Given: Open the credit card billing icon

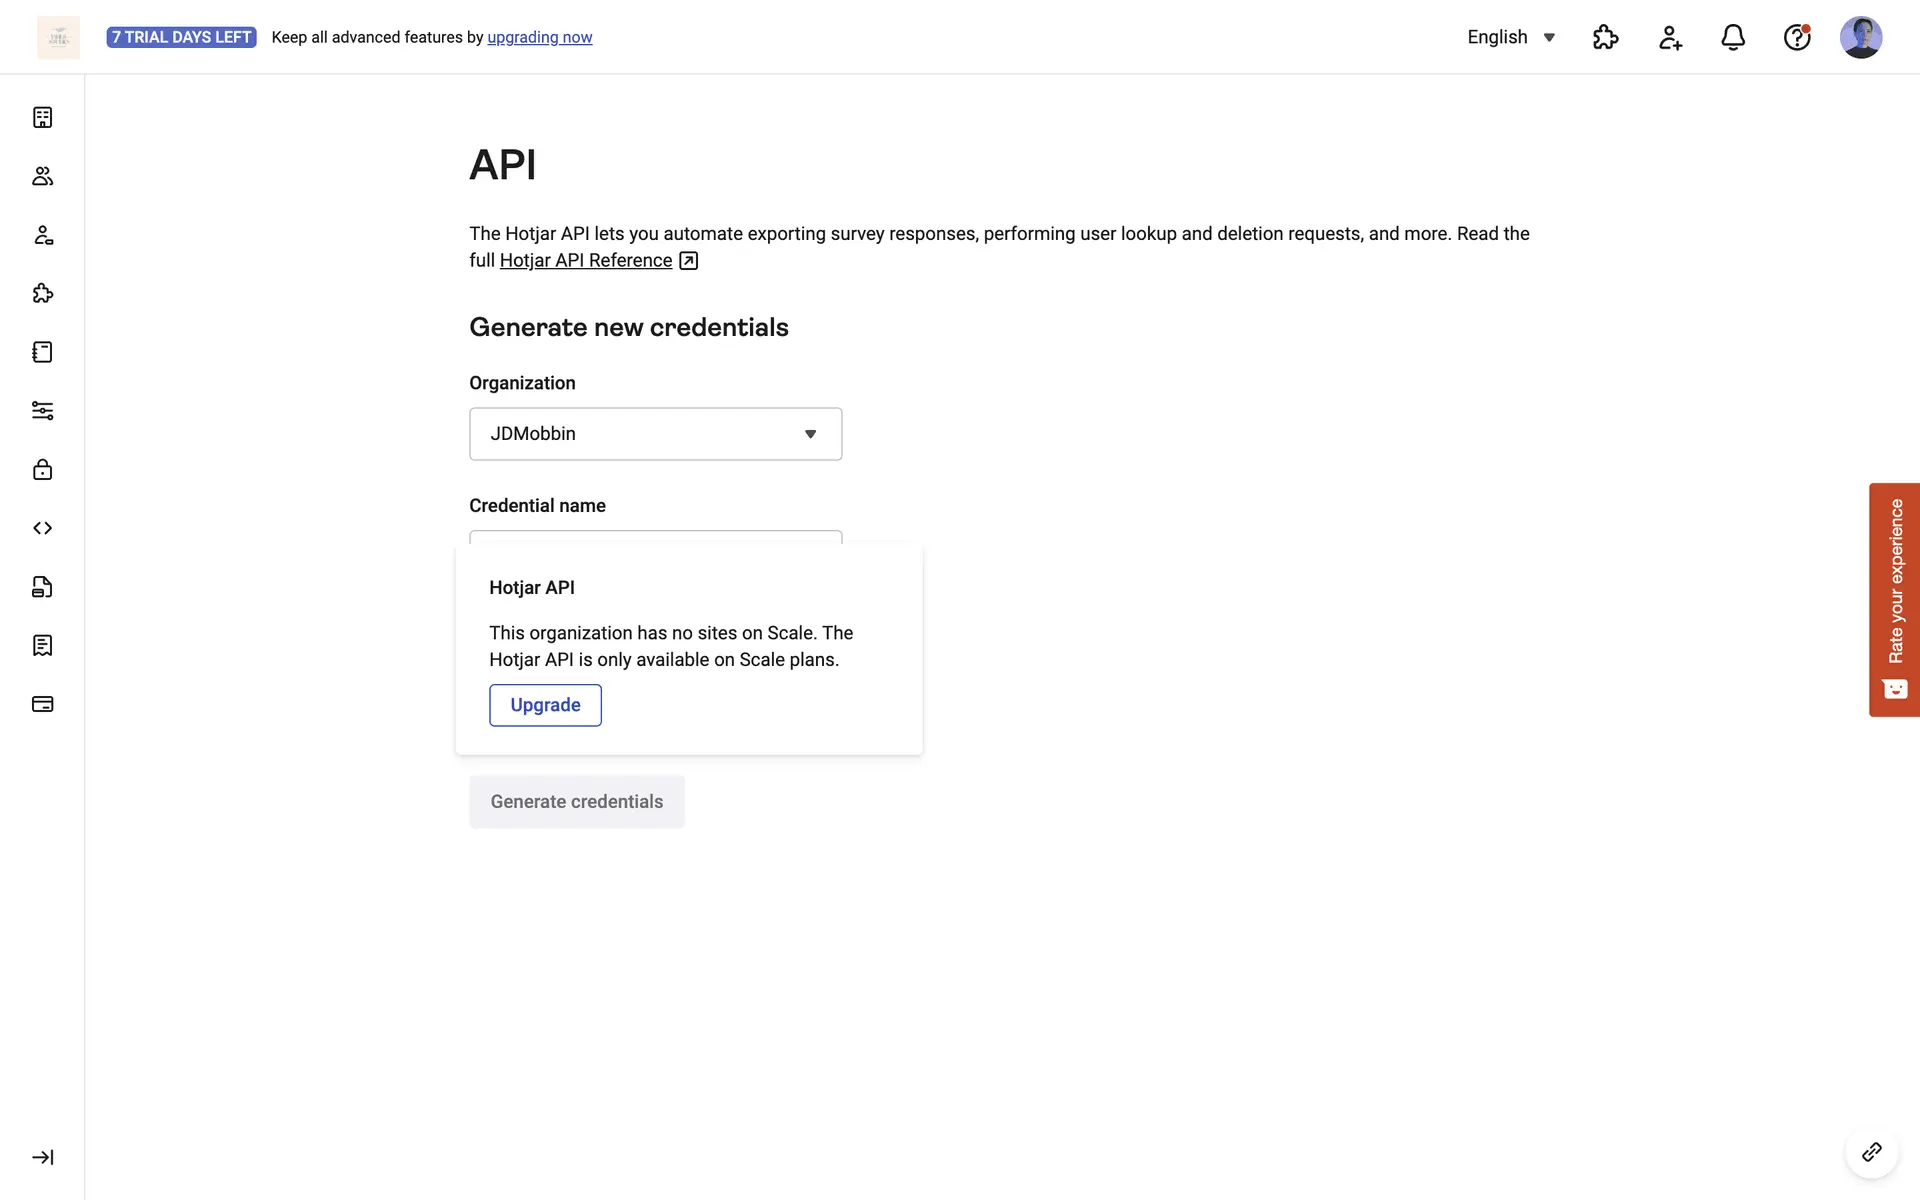Looking at the screenshot, I should tap(42, 704).
